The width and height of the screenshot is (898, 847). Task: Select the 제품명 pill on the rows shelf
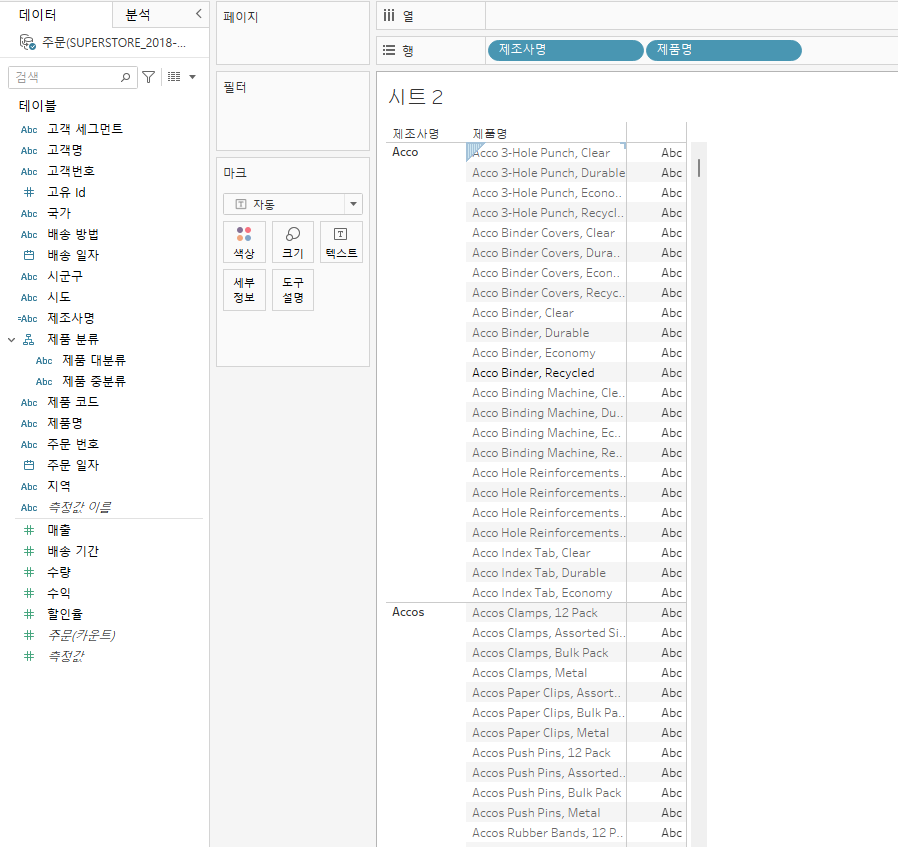[x=723, y=50]
